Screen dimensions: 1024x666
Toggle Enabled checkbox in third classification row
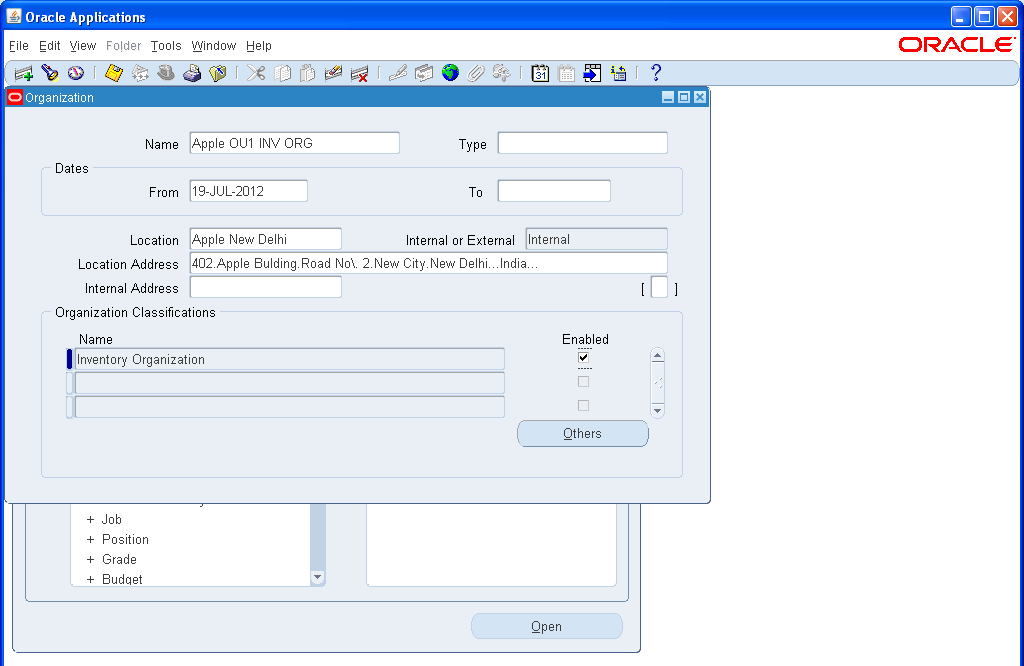584,405
